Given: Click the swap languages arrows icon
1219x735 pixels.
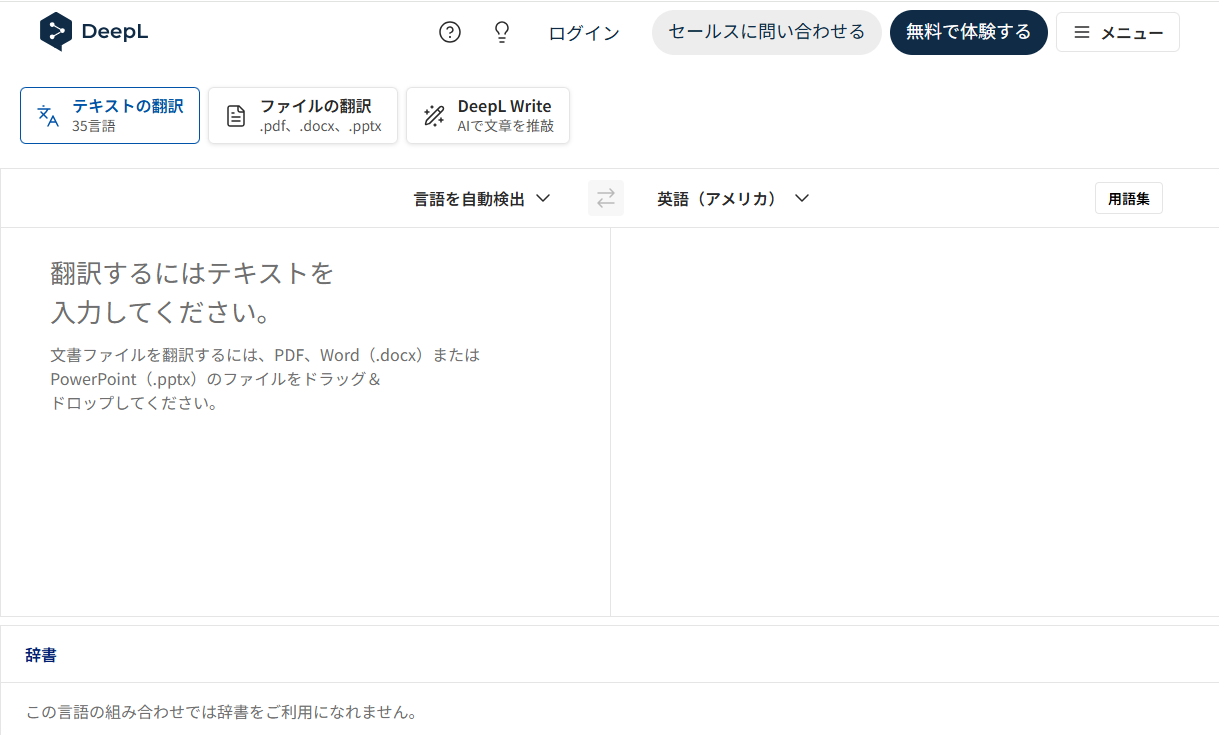Looking at the screenshot, I should click(605, 197).
